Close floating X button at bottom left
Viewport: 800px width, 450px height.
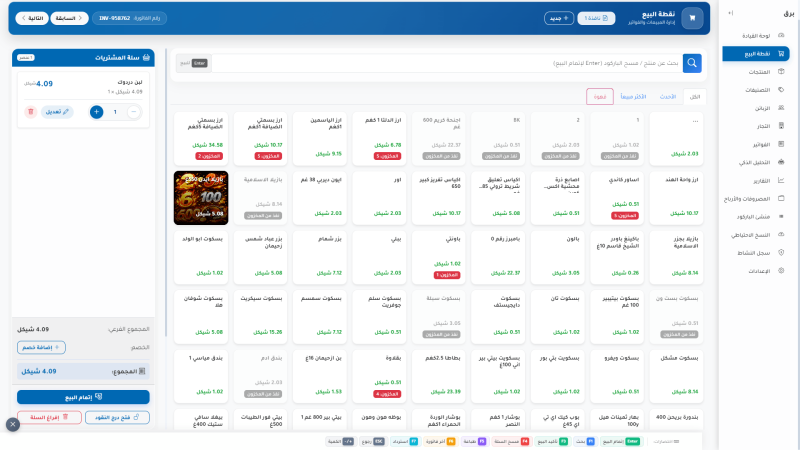(13, 424)
